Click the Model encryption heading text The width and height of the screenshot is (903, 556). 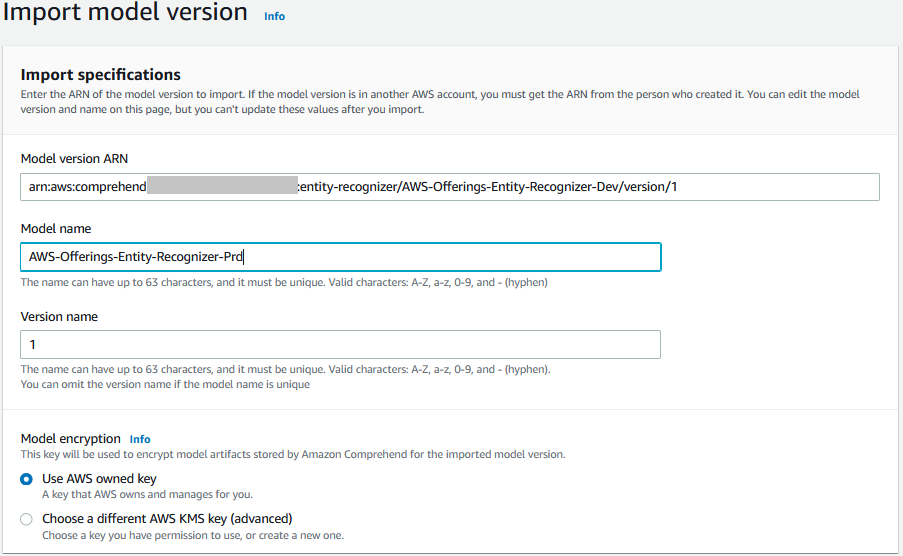coord(71,438)
